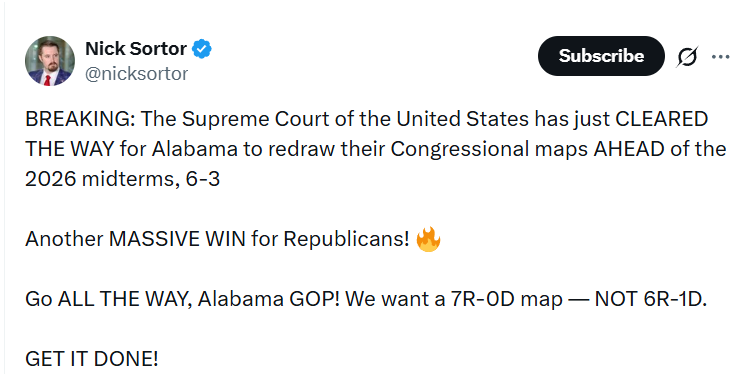
Task: Click the 'CLEARED' word in the post
Action: (x=661, y=119)
